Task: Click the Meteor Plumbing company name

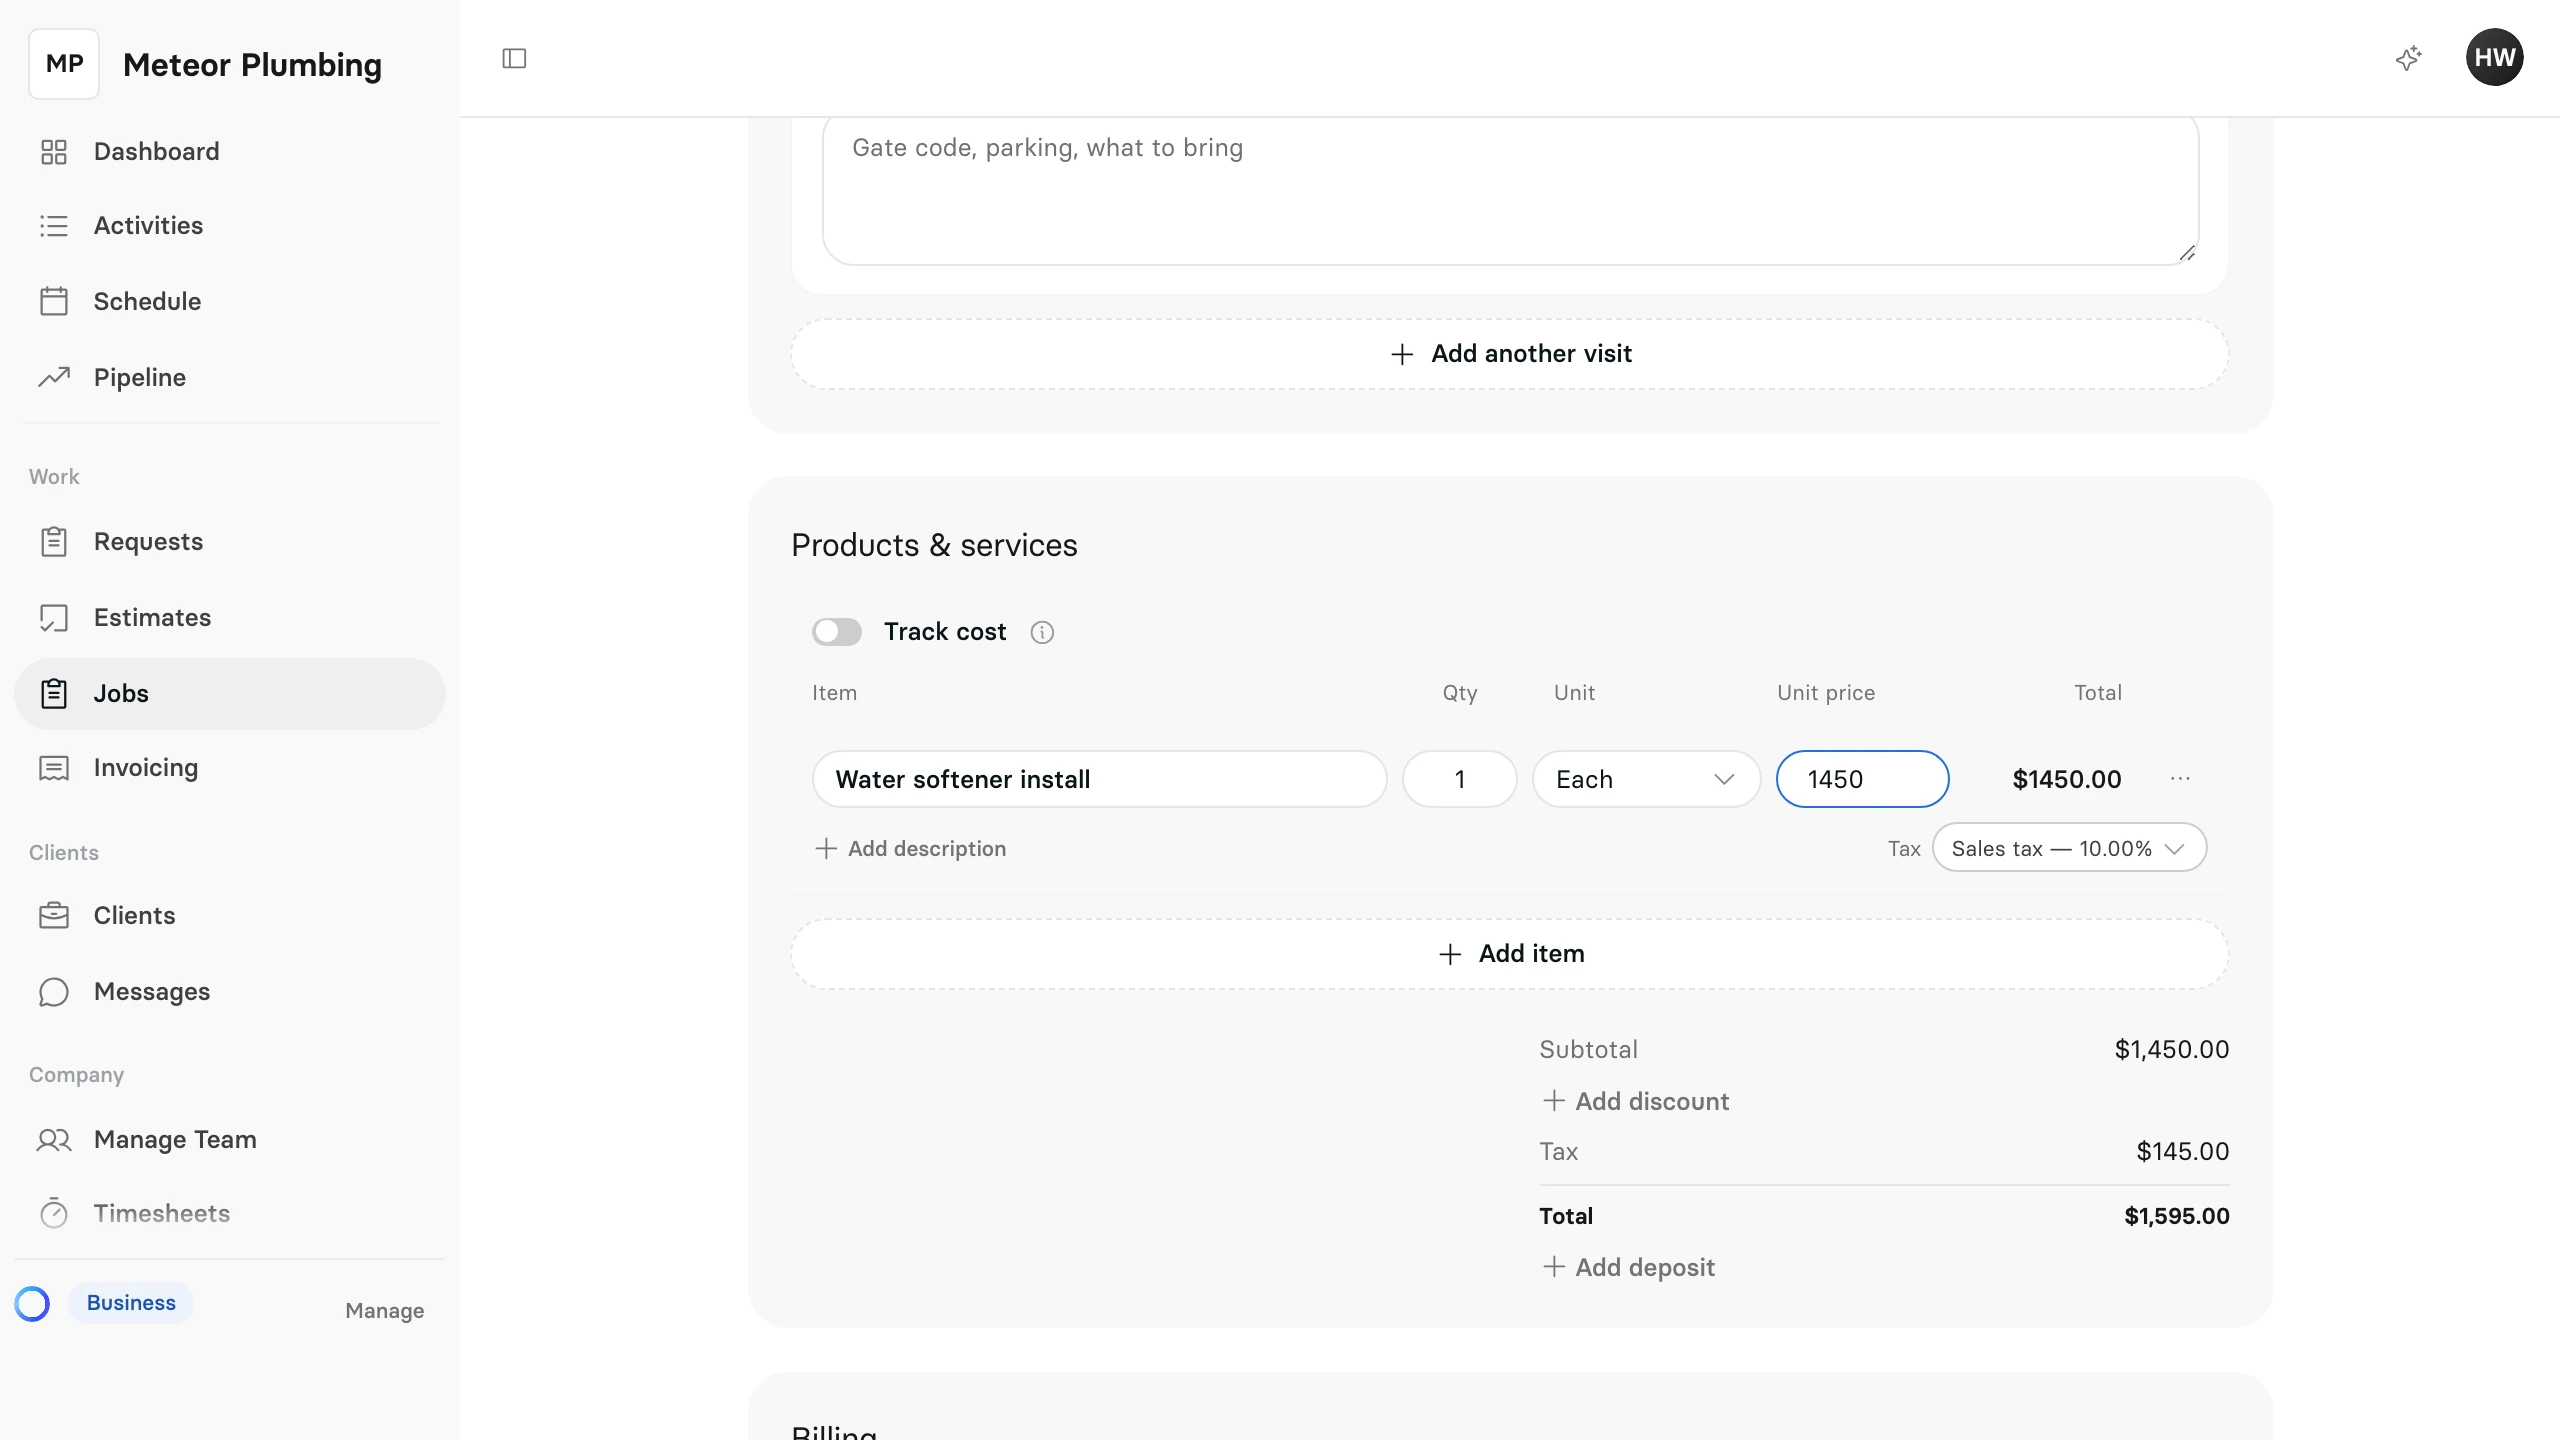Action: [x=252, y=65]
